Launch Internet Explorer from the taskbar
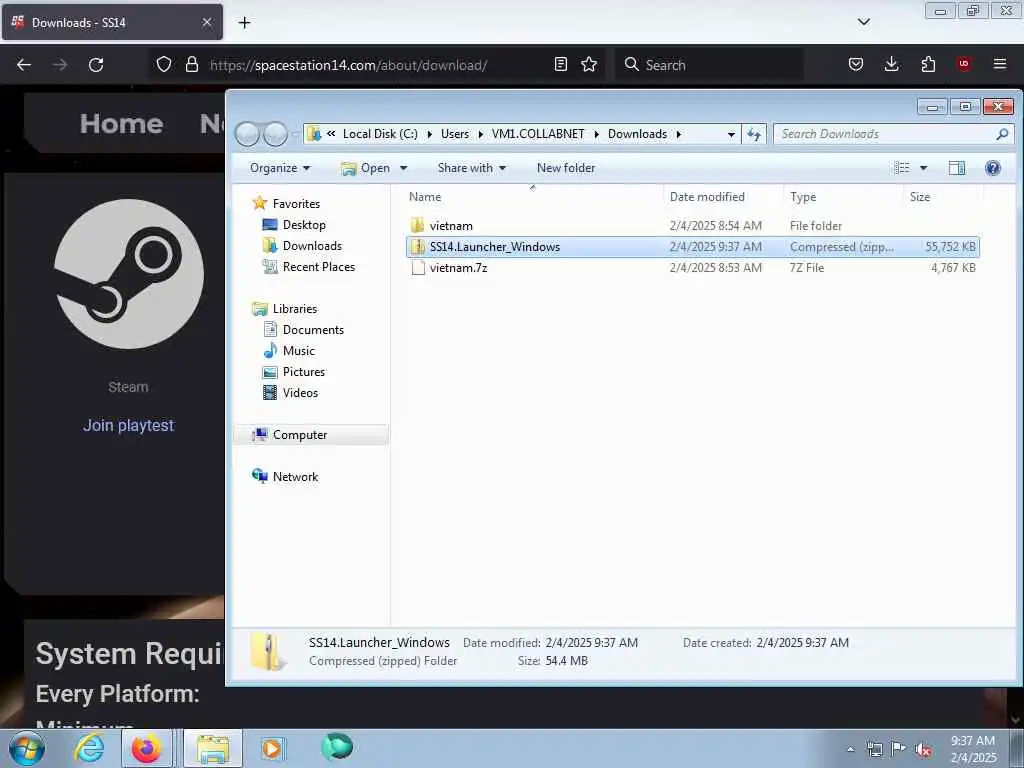 click(89, 748)
